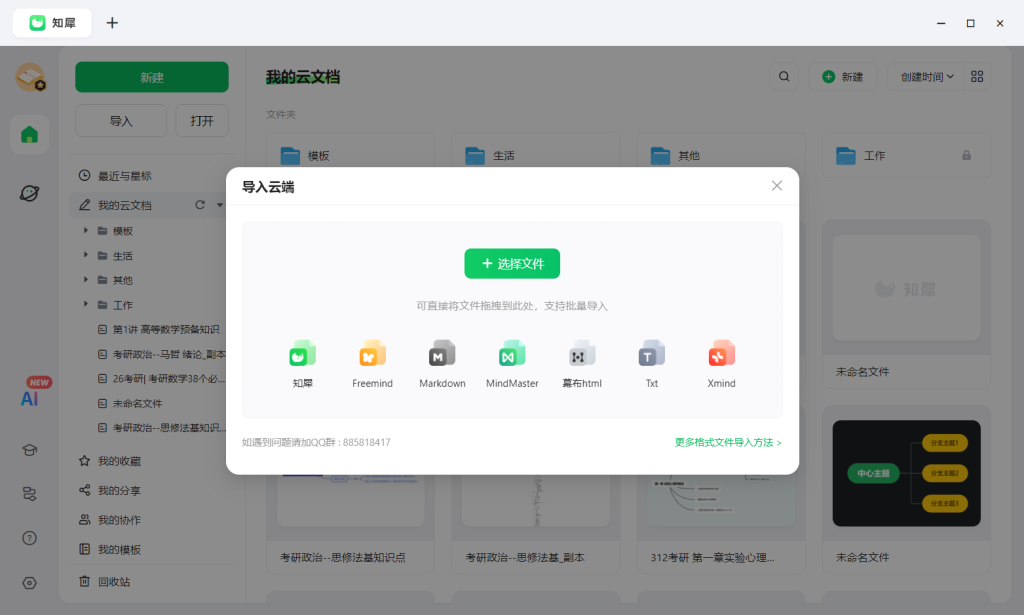
Task: Select the 幕布html import format icon
Action: pos(582,354)
